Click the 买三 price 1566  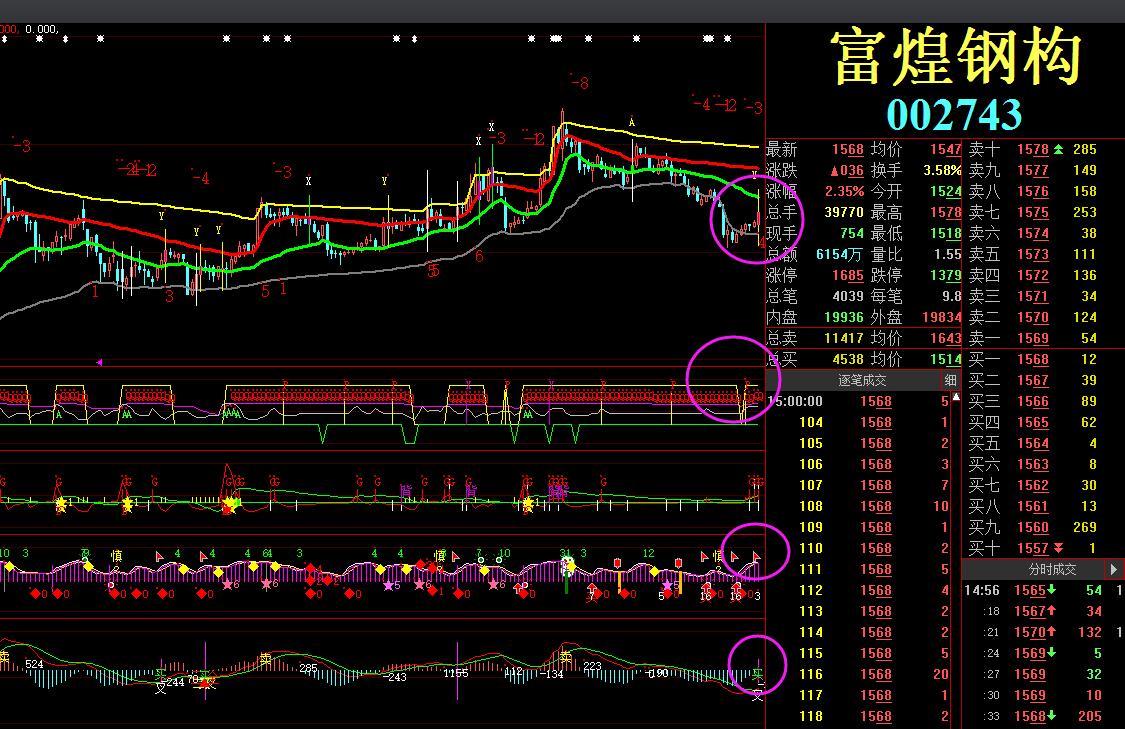1032,401
